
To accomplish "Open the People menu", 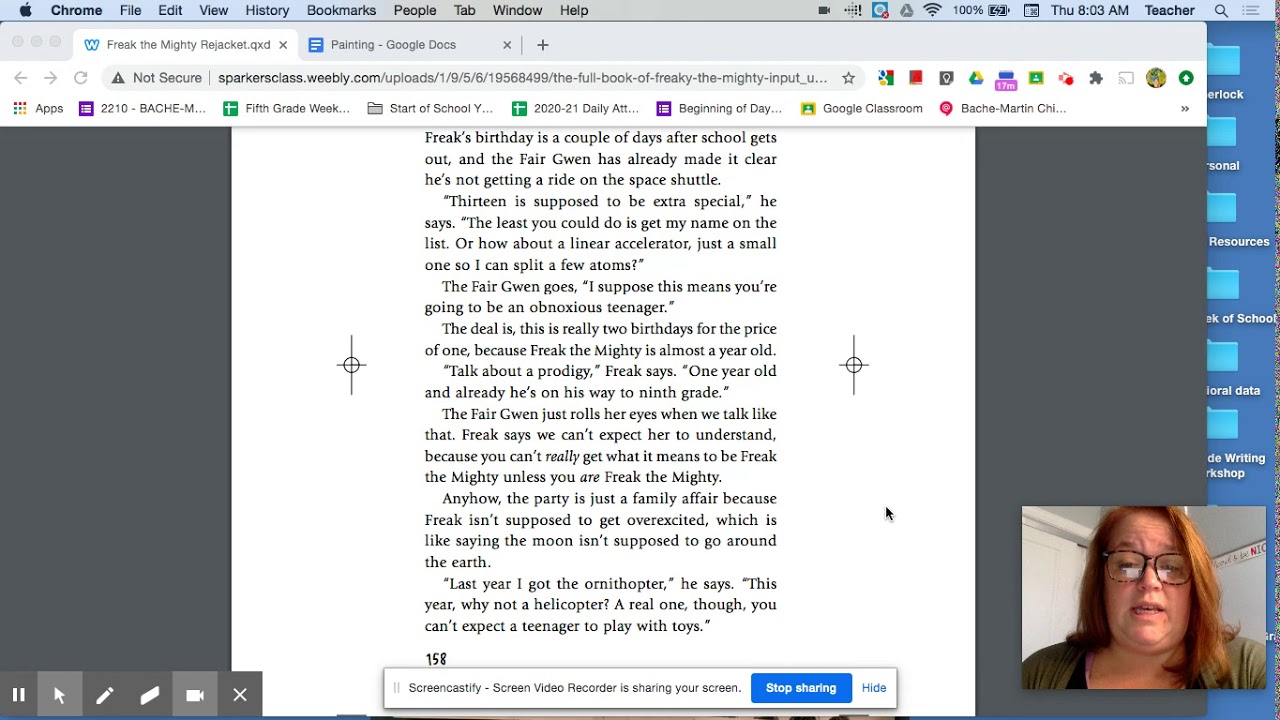I will tap(414, 10).
